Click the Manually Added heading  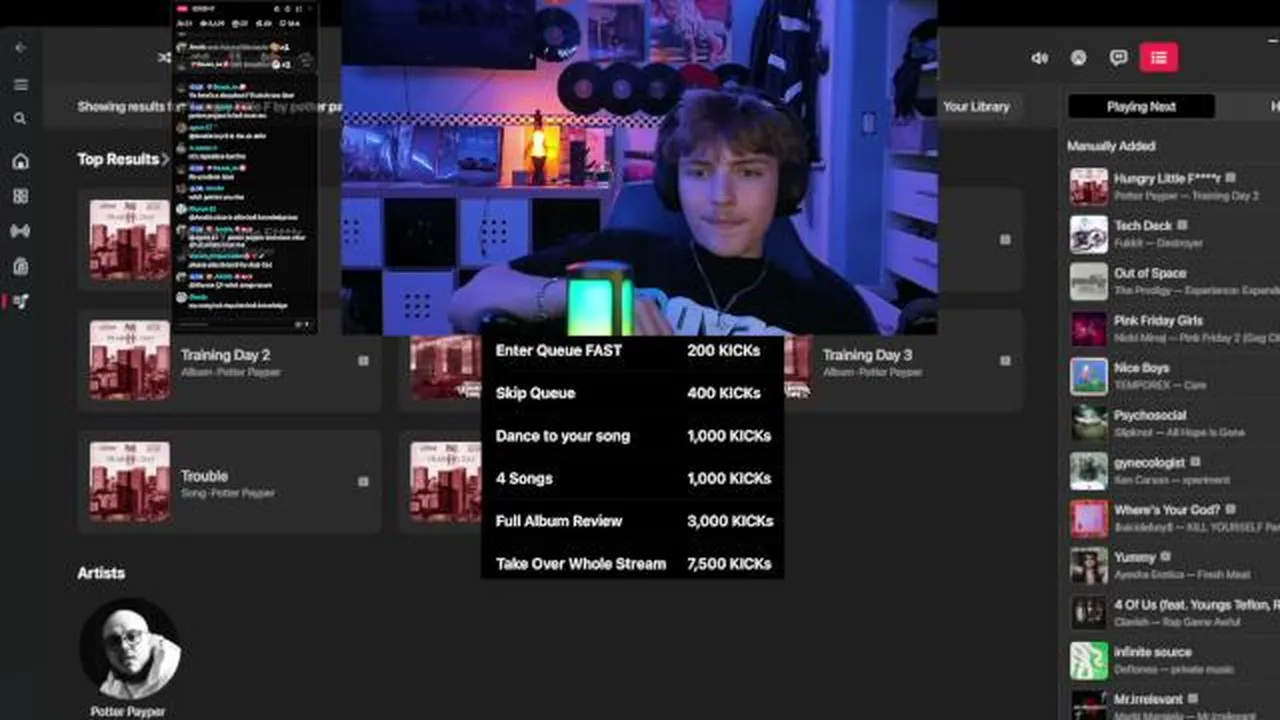[x=1111, y=146]
